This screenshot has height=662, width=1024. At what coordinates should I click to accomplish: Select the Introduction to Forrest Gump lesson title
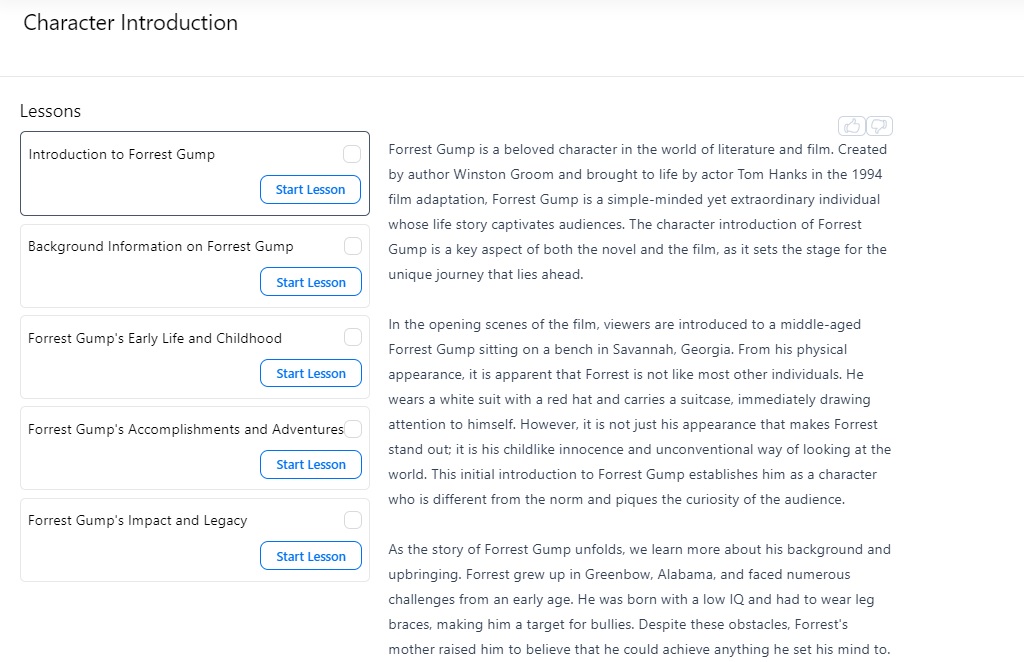122,154
